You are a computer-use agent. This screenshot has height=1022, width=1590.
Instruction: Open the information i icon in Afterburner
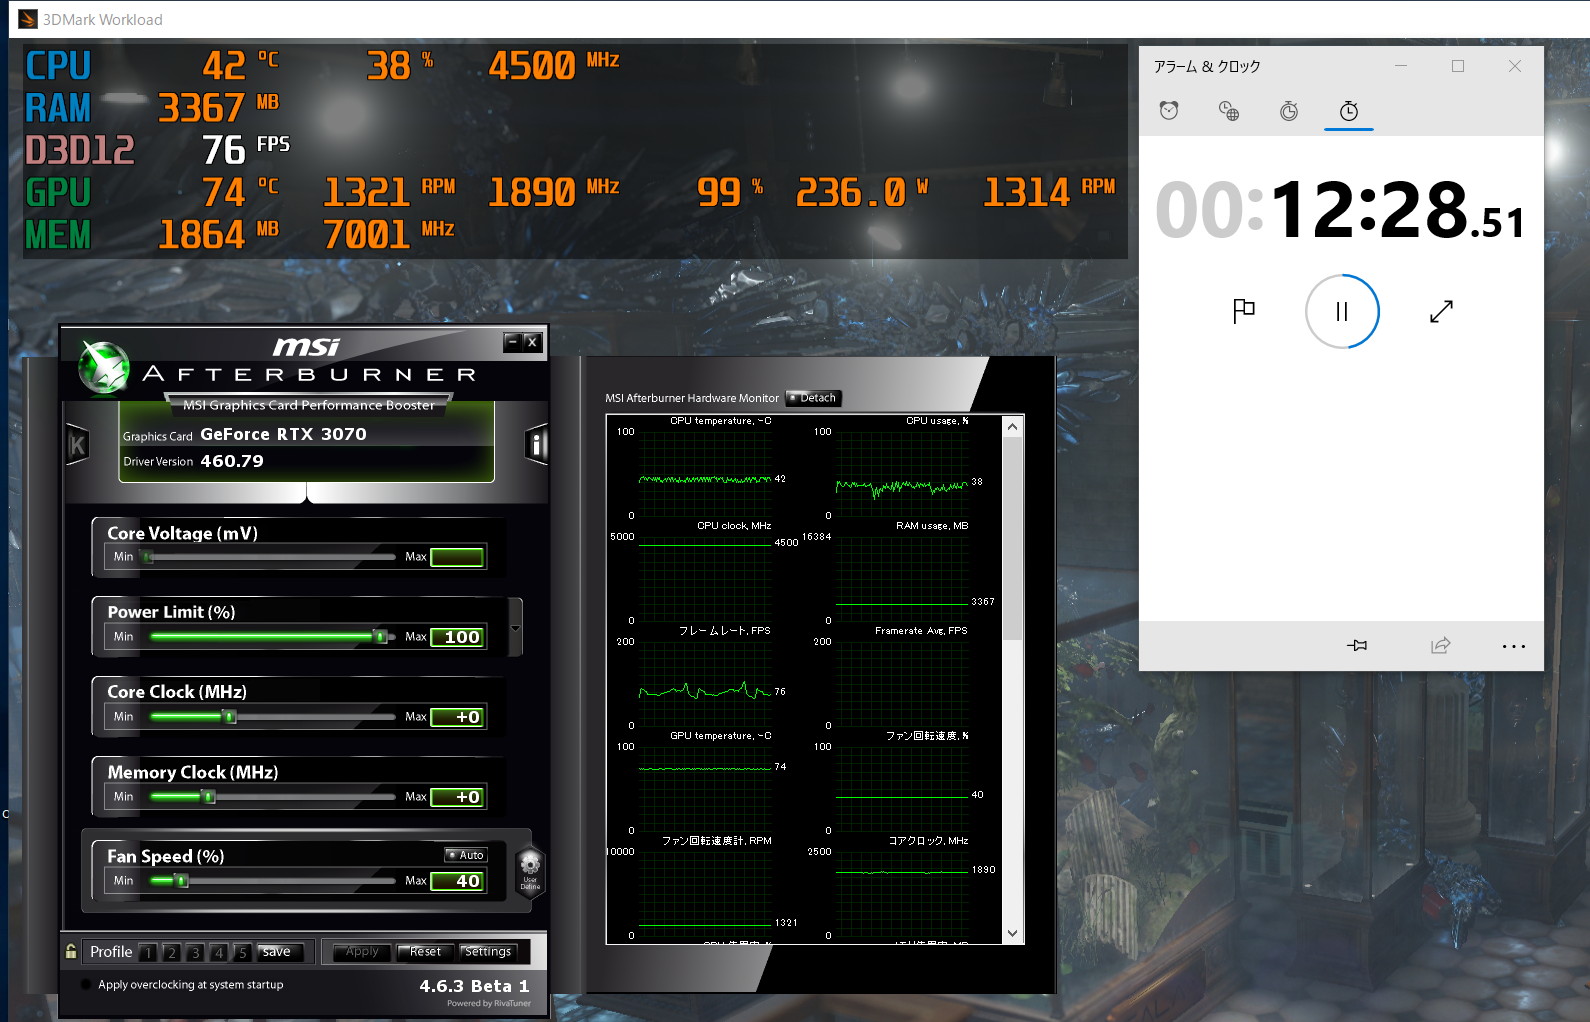(536, 445)
